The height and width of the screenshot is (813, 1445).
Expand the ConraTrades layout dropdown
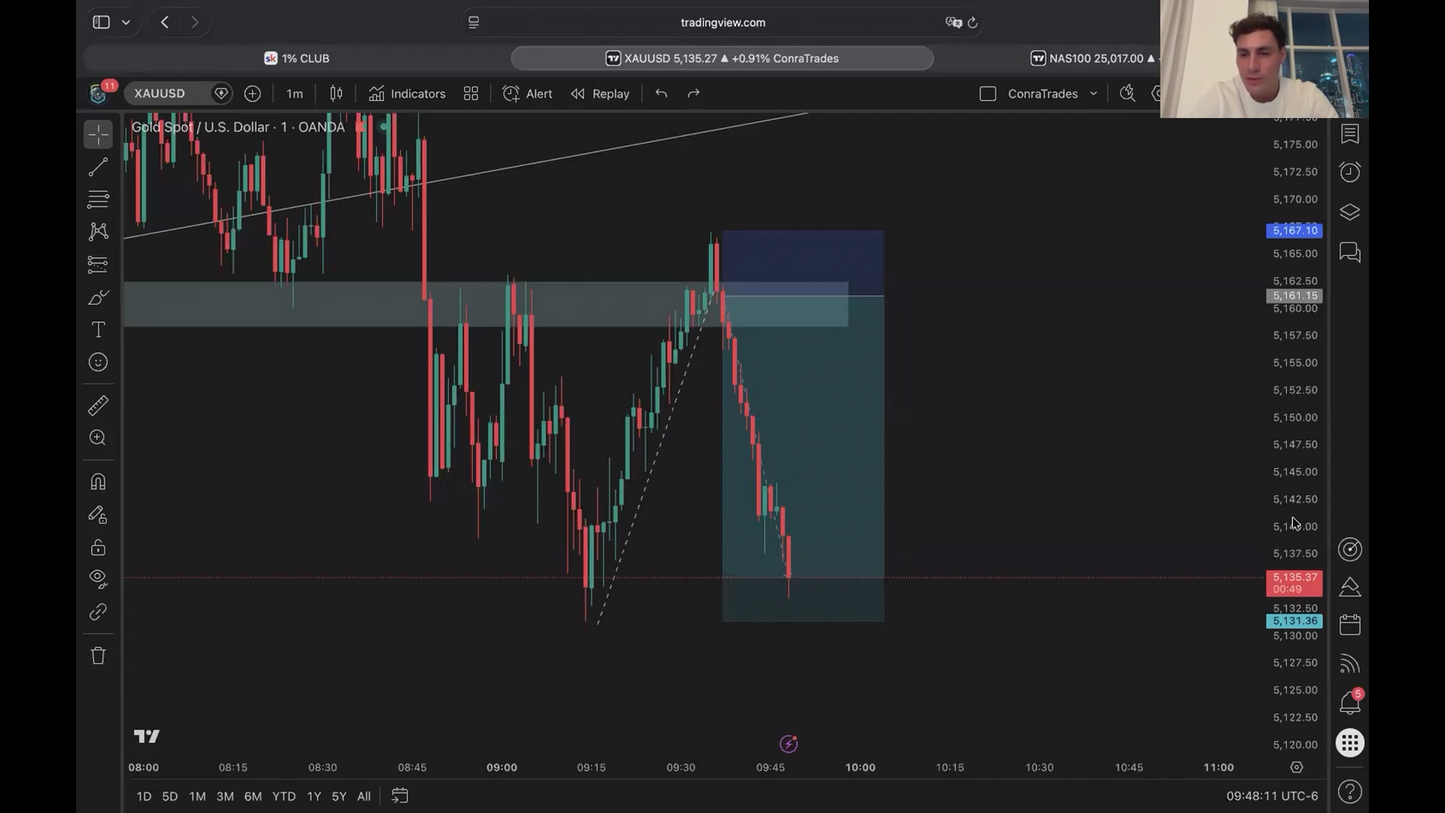[x=1093, y=94]
